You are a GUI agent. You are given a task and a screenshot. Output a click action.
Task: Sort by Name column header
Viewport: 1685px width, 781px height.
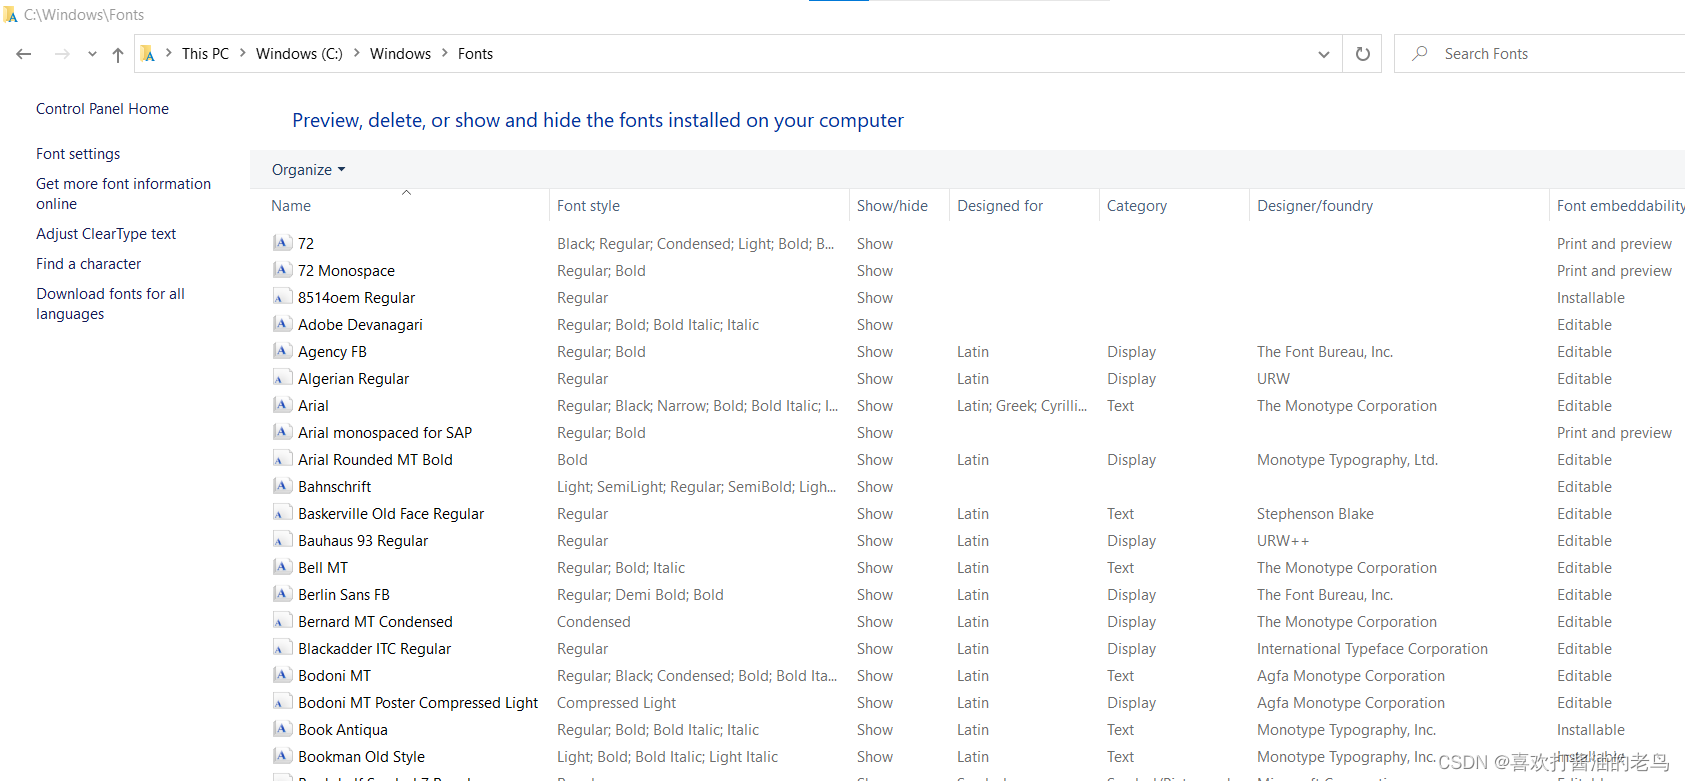[291, 206]
